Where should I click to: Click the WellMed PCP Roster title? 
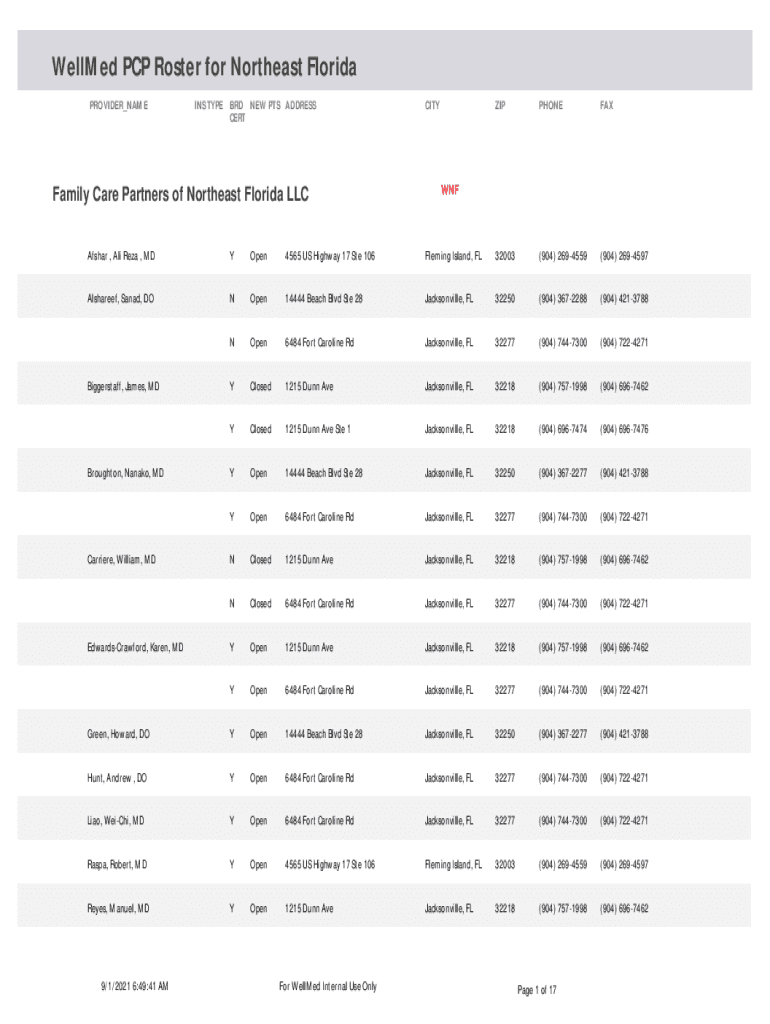[204, 68]
